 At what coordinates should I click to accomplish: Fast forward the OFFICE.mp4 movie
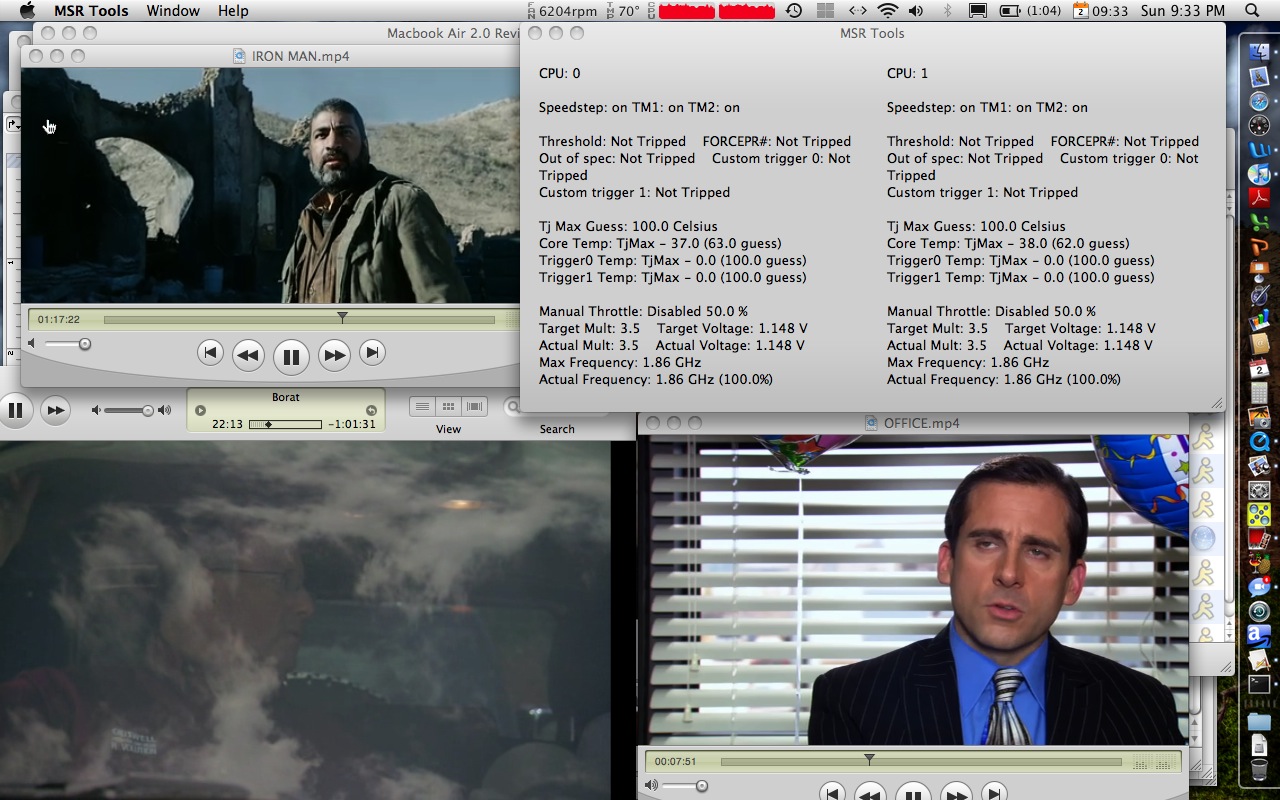click(957, 793)
